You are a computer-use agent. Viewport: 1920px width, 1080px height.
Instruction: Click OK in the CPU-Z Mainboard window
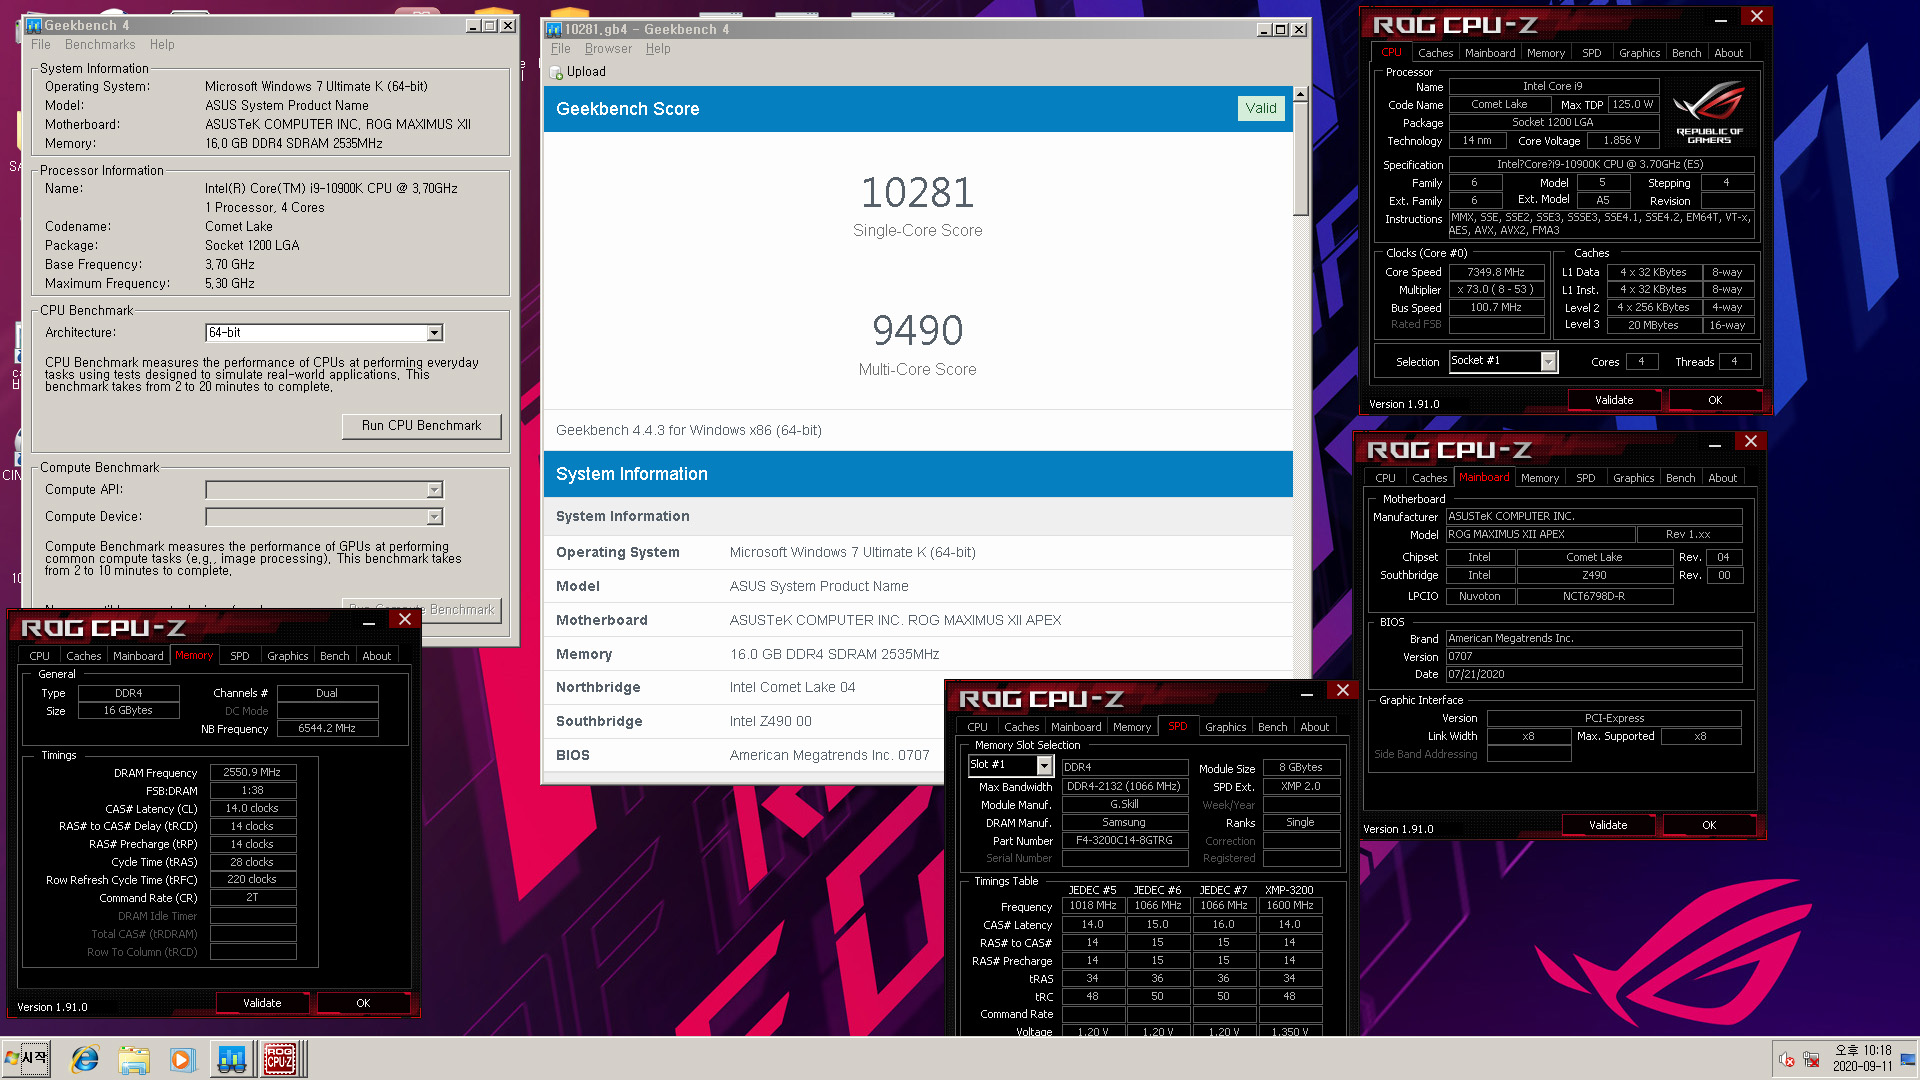(x=1709, y=825)
